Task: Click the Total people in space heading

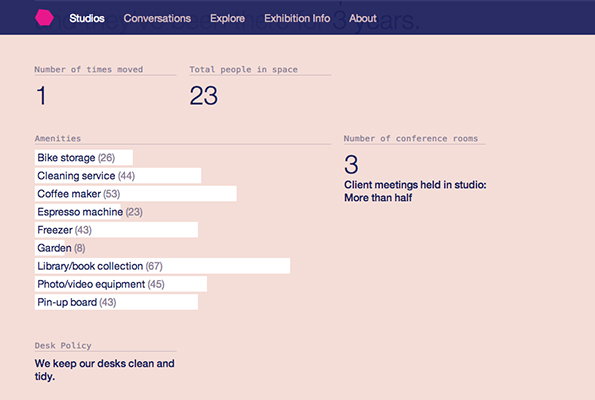Action: 243,69
